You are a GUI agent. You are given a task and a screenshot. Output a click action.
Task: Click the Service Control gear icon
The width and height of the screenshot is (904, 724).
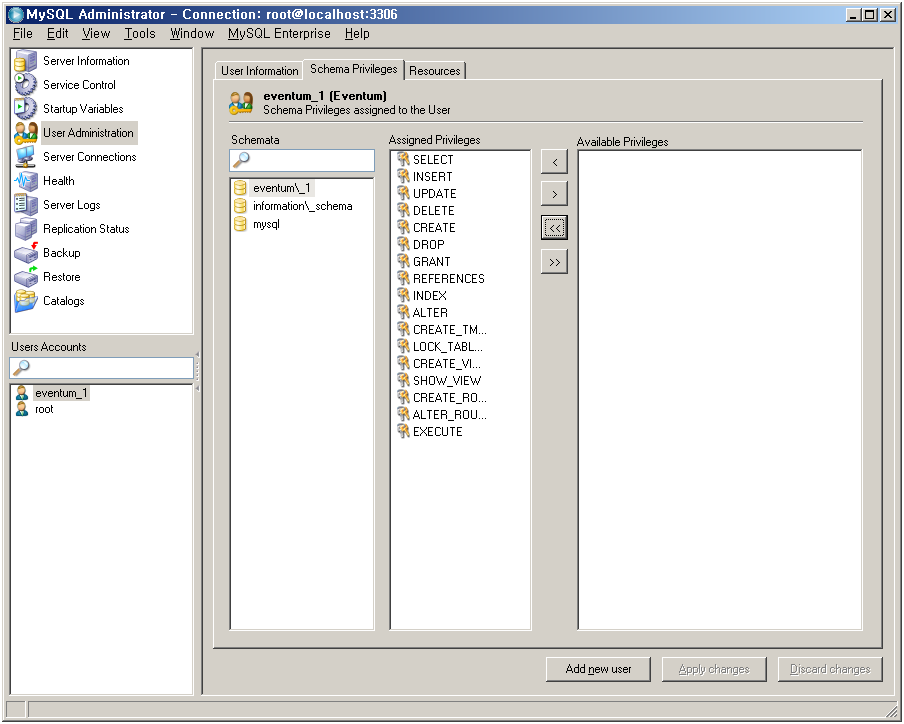[25, 85]
